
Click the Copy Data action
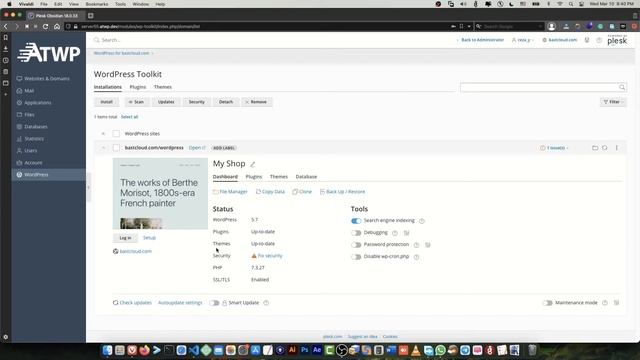(270, 191)
